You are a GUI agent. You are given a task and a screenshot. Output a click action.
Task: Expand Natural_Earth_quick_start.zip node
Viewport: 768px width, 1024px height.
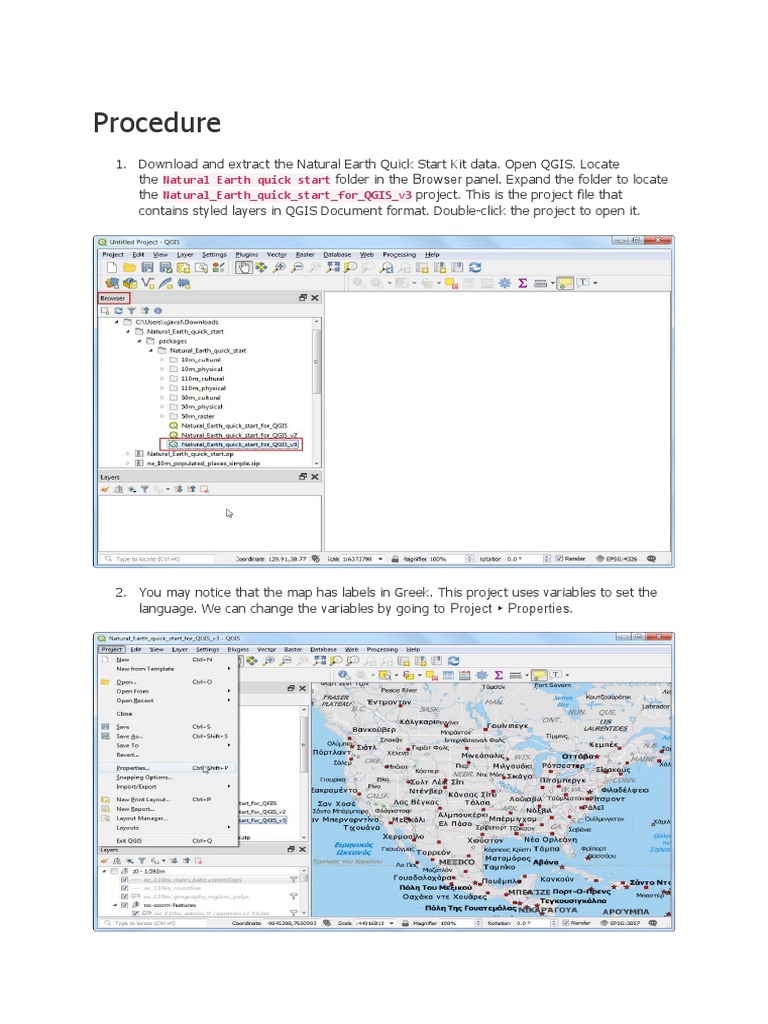coord(128,453)
